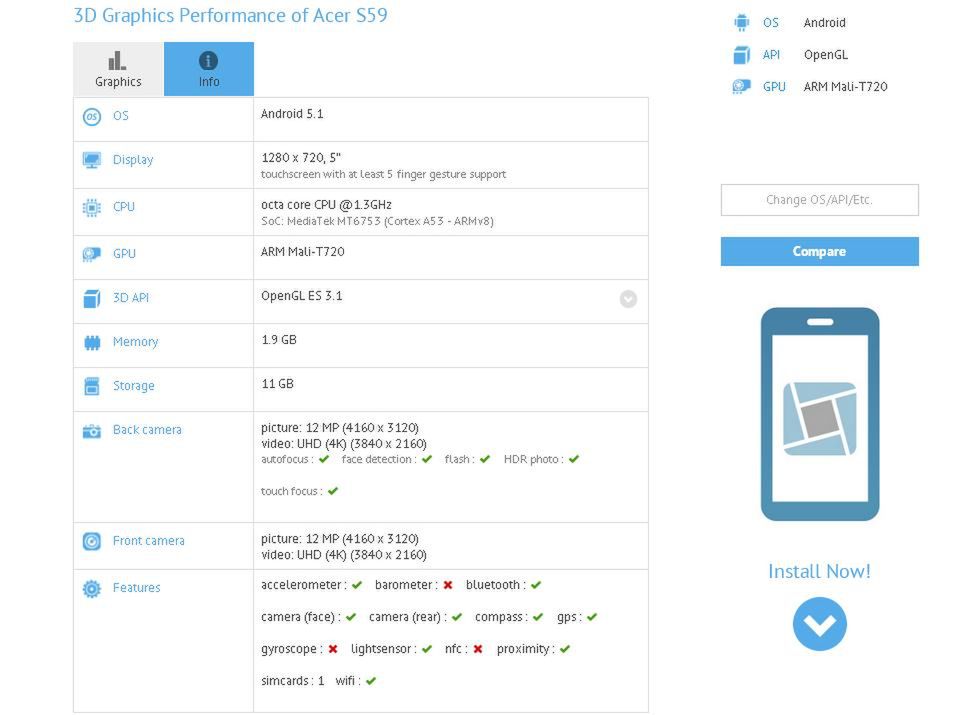
Task: Click the sidebar API label
Action: (x=772, y=55)
